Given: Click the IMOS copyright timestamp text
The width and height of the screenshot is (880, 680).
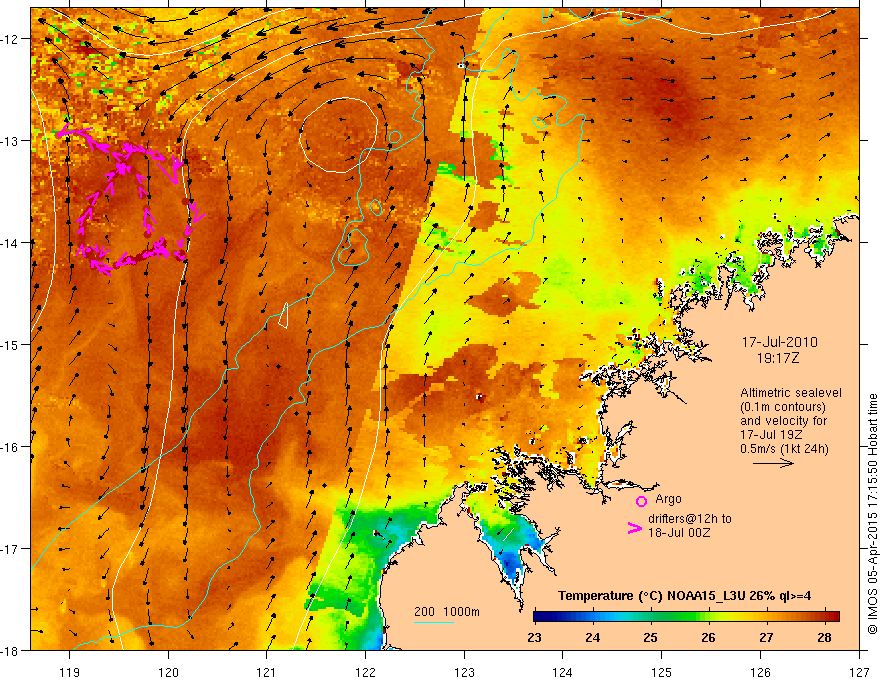Looking at the screenshot, I should click(872, 514).
